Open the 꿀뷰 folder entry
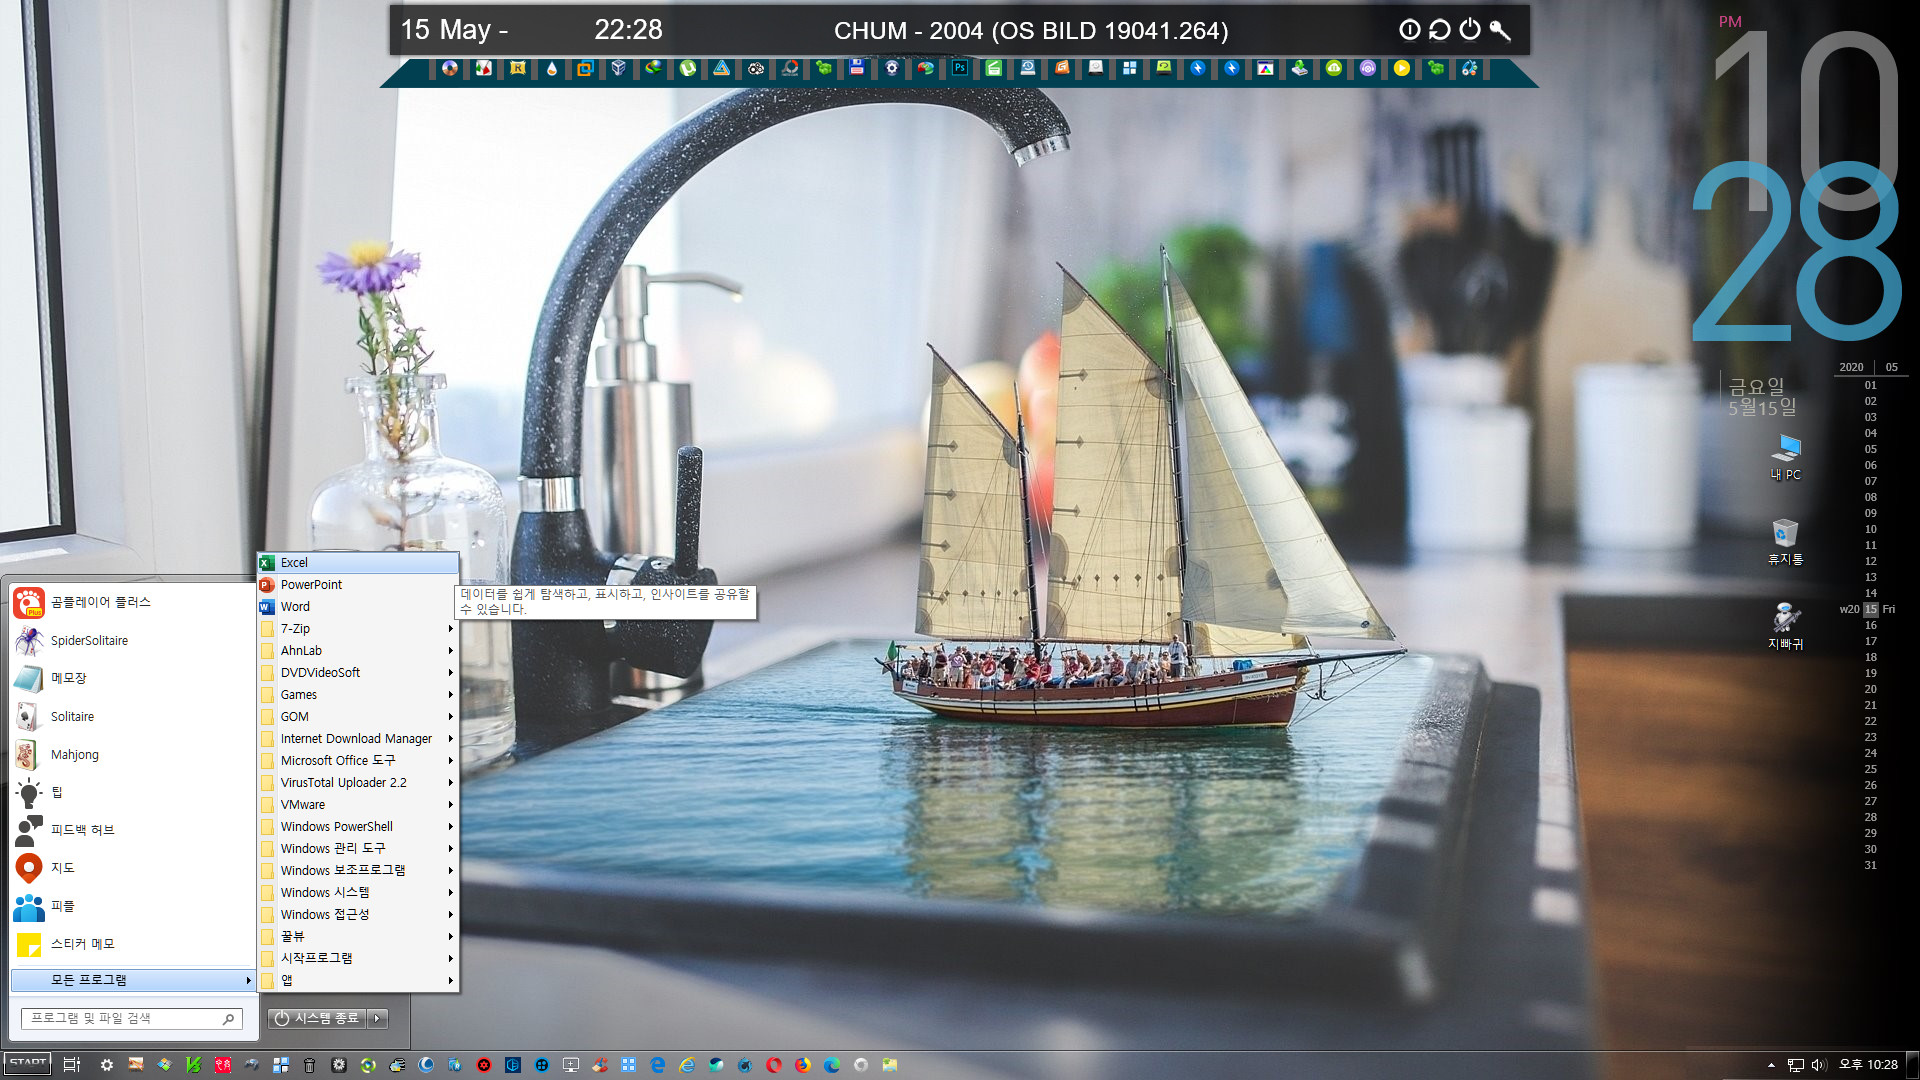The height and width of the screenshot is (1080, 1920). tap(358, 937)
